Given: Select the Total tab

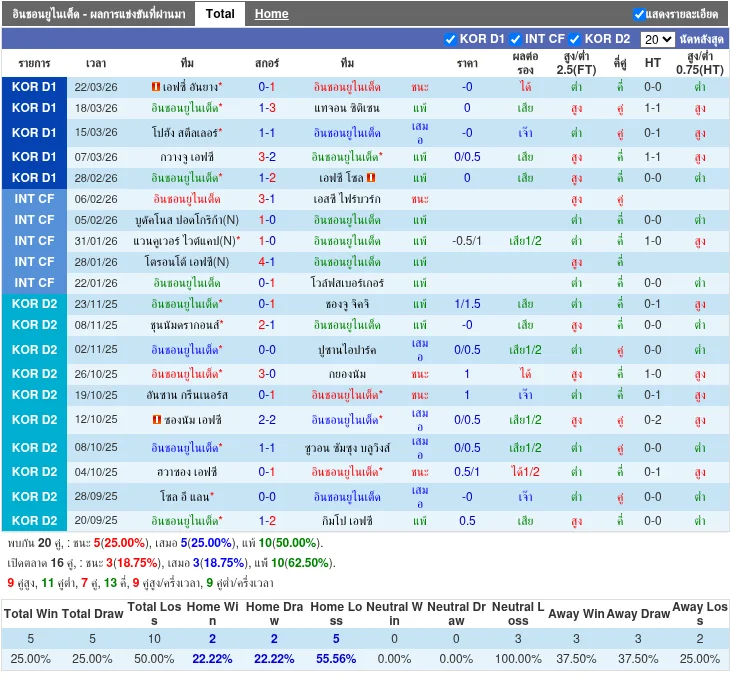Looking at the screenshot, I should click(x=220, y=14).
